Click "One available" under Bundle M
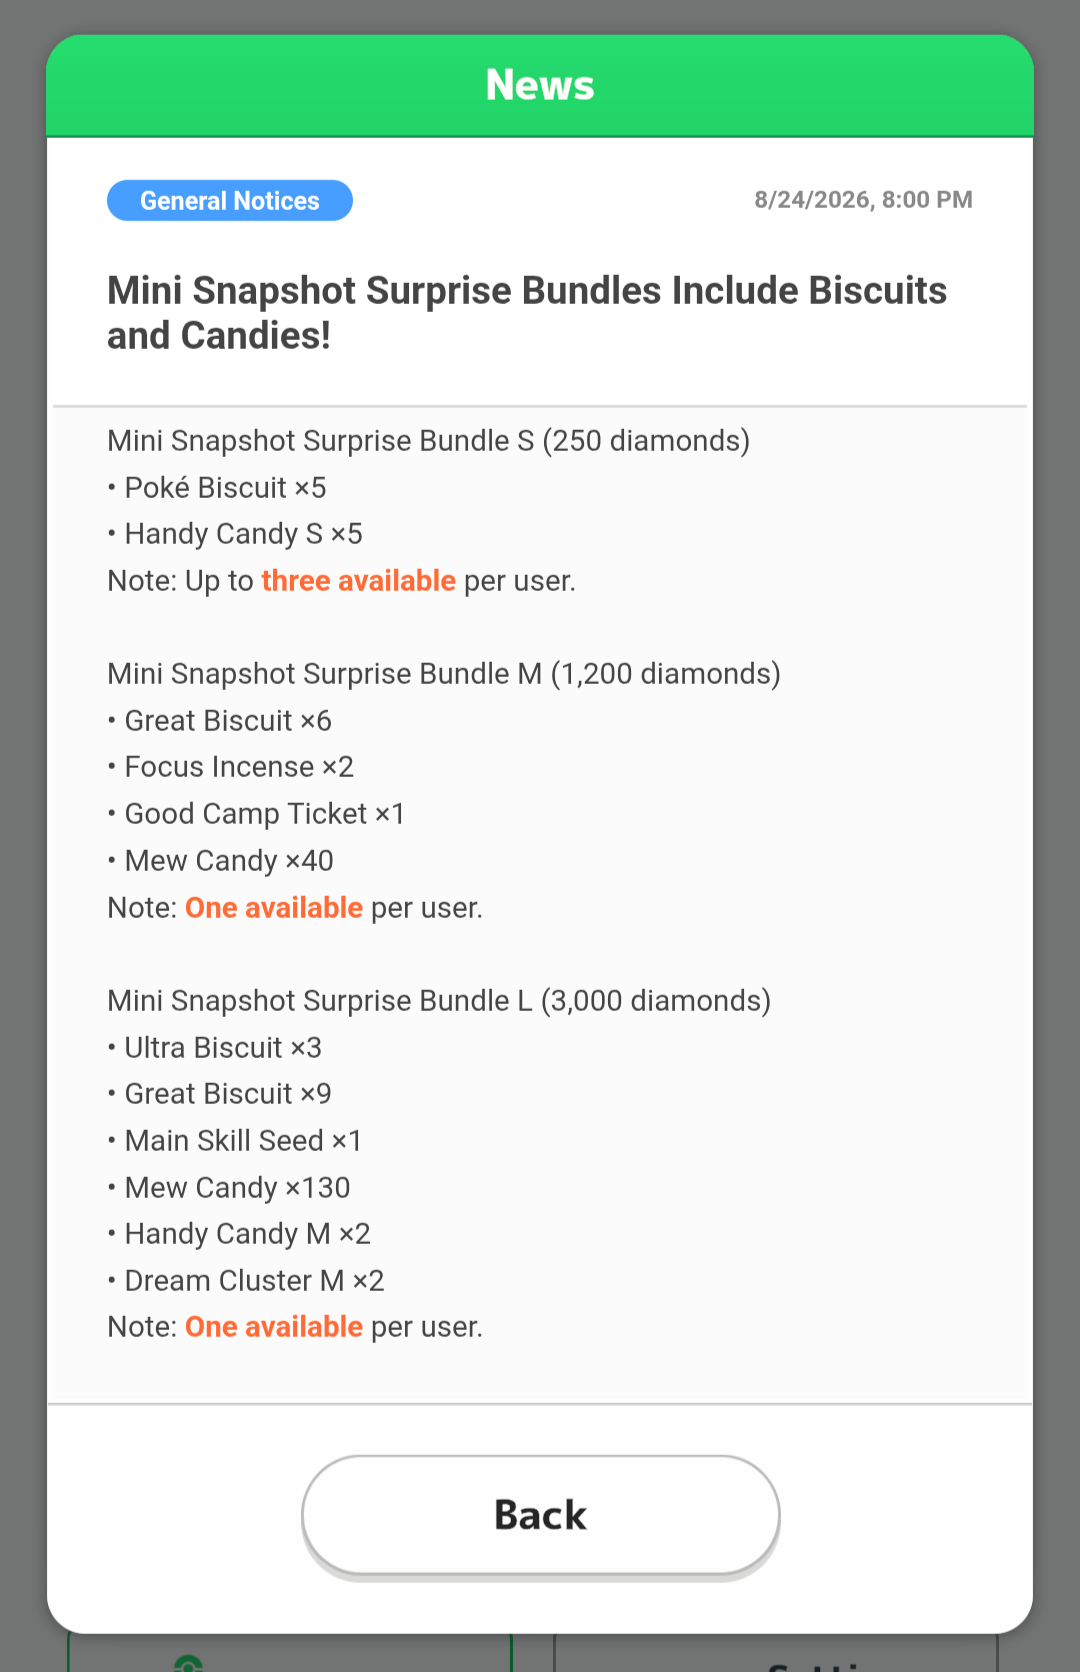The width and height of the screenshot is (1080, 1672). tap(274, 908)
